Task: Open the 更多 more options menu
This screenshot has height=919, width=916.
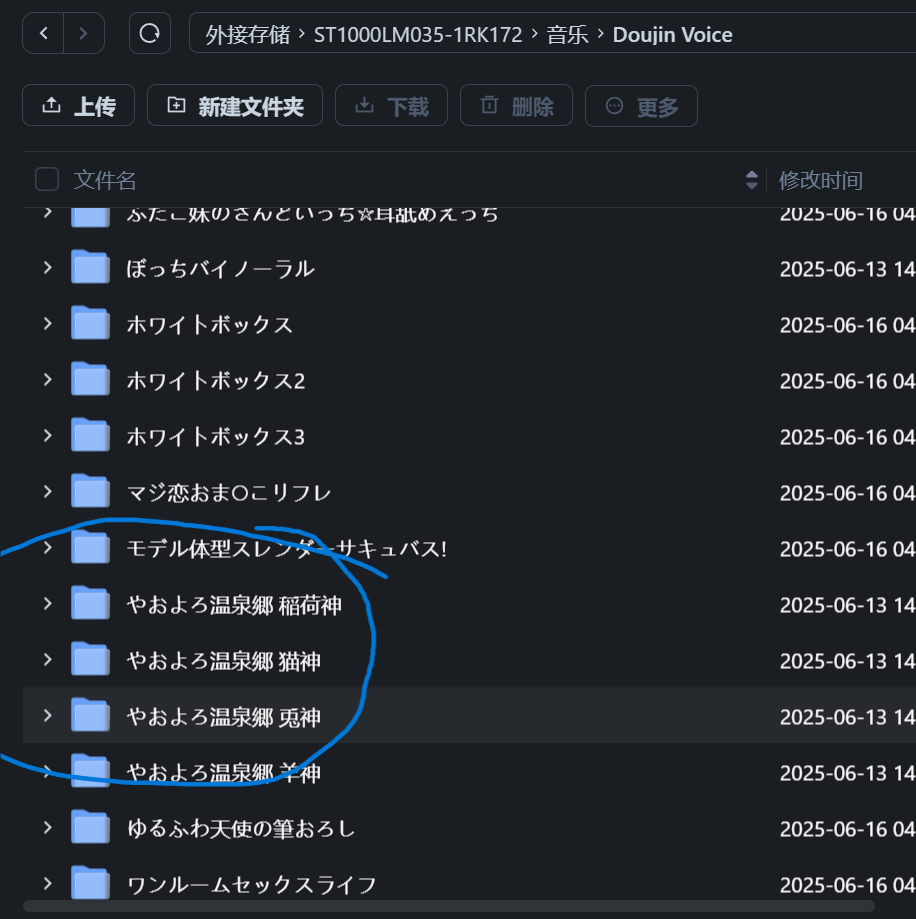Action: click(641, 106)
